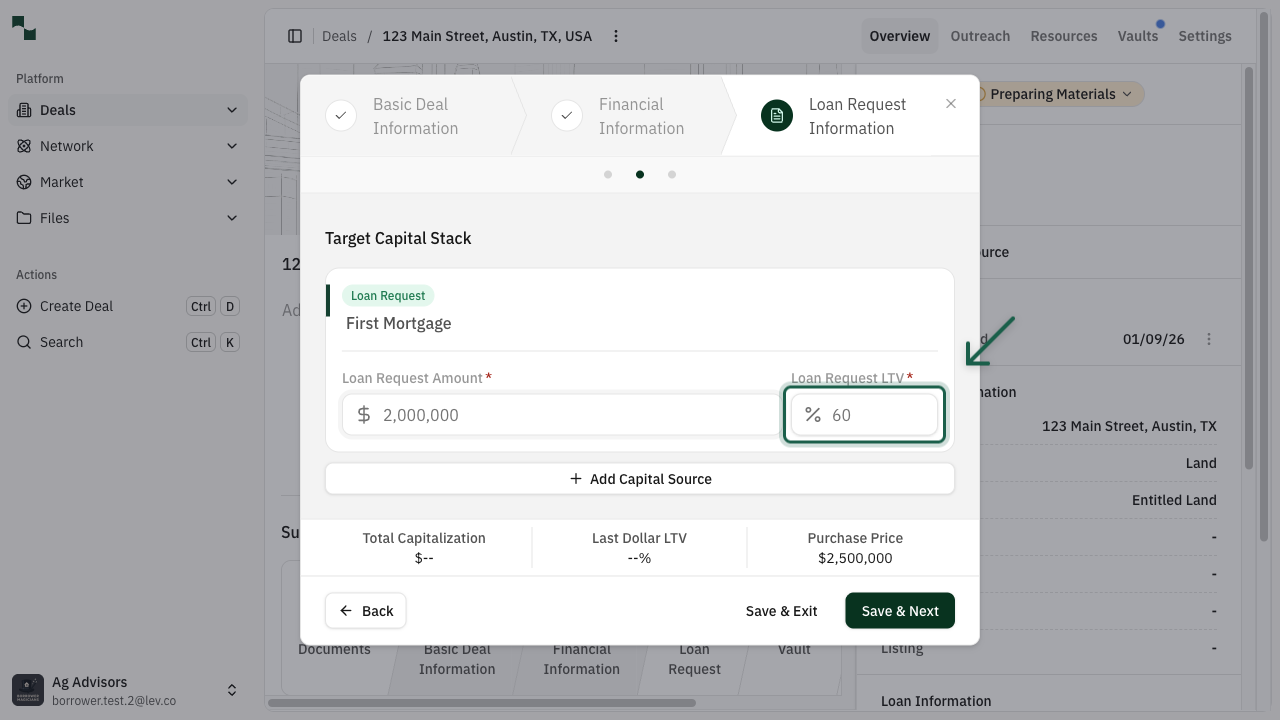Screen dimensions: 1280x720
Task: Expand the Ag Advisors account switcher
Action: pos(232,689)
